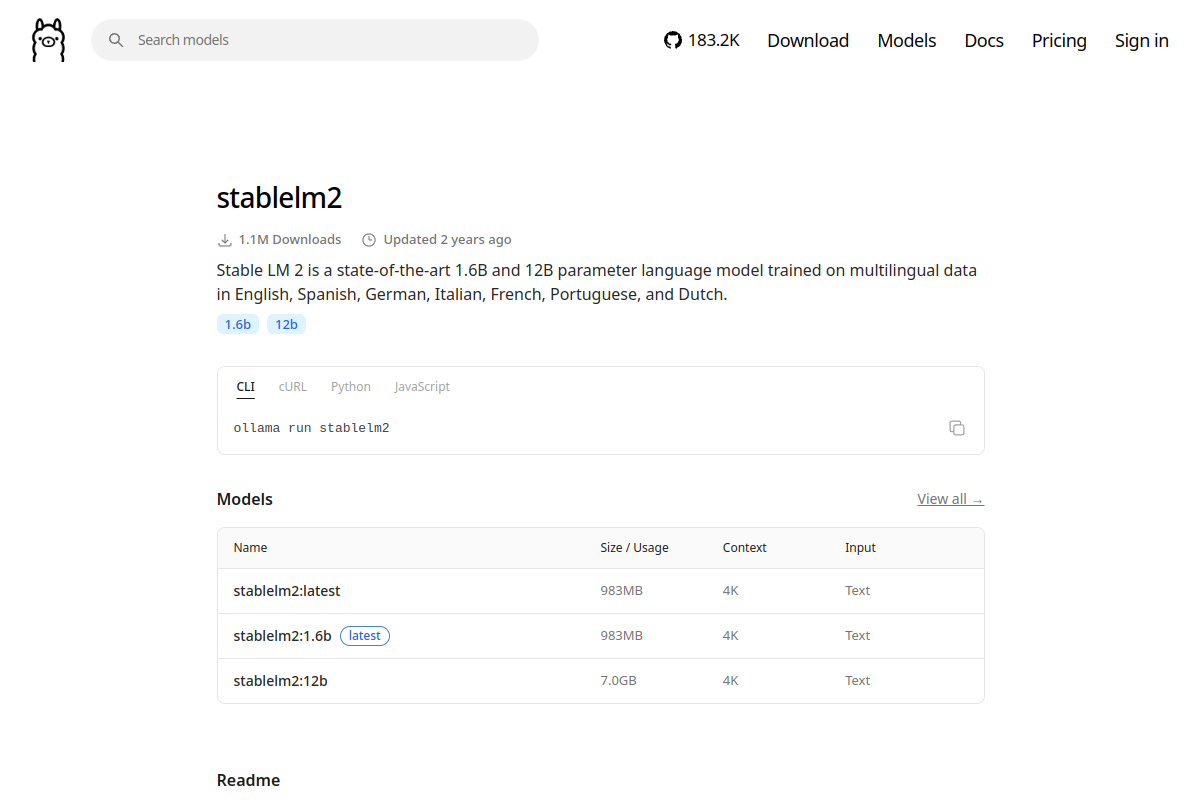Screen dimensions: 1200x800
Task: Click the search magnifier icon
Action: [x=116, y=40]
